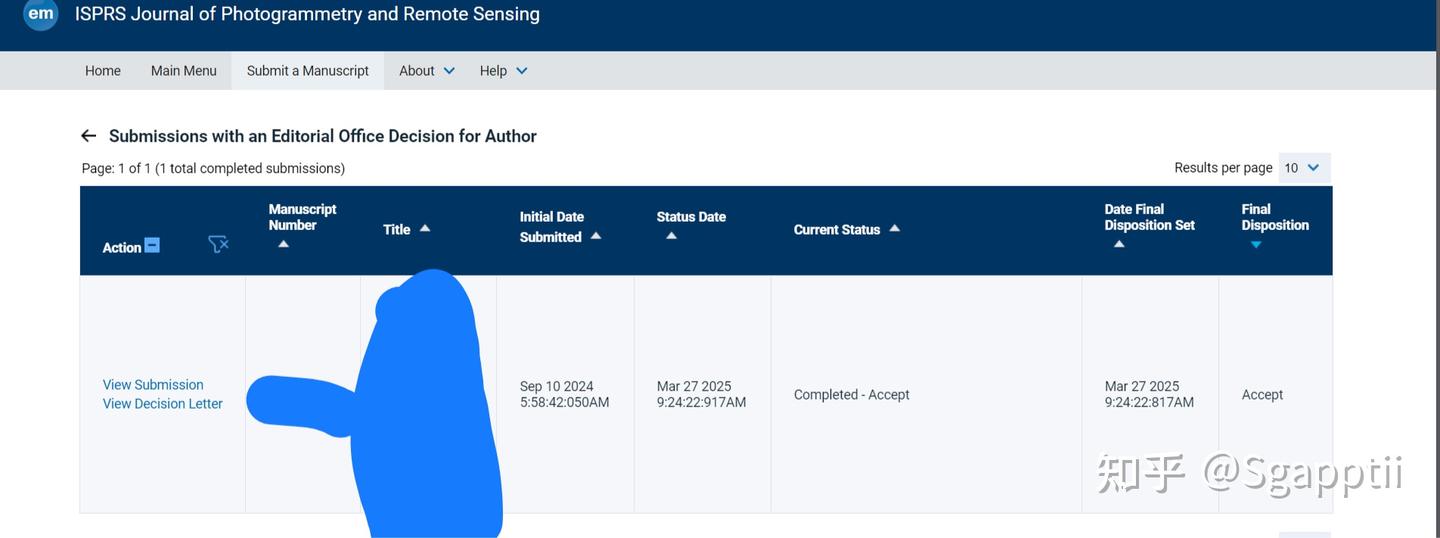Expand the About menu

427,71
